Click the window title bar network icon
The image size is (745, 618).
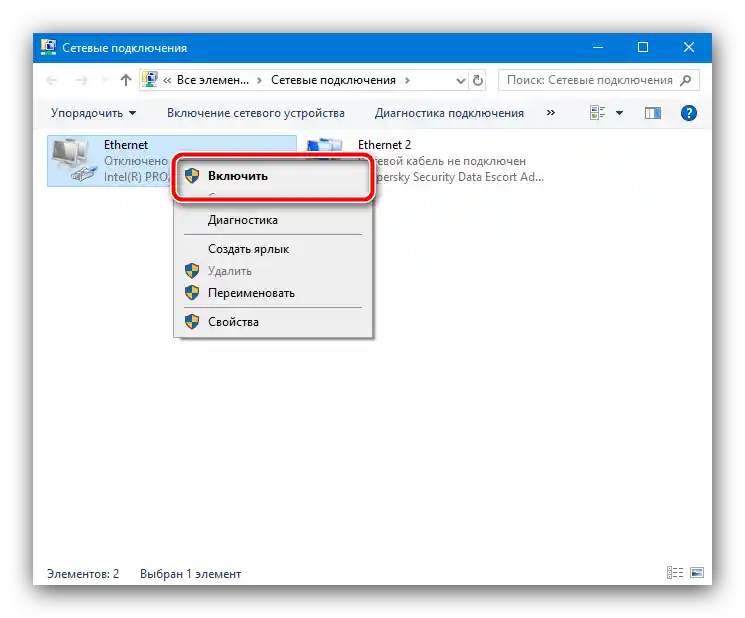click(48, 48)
